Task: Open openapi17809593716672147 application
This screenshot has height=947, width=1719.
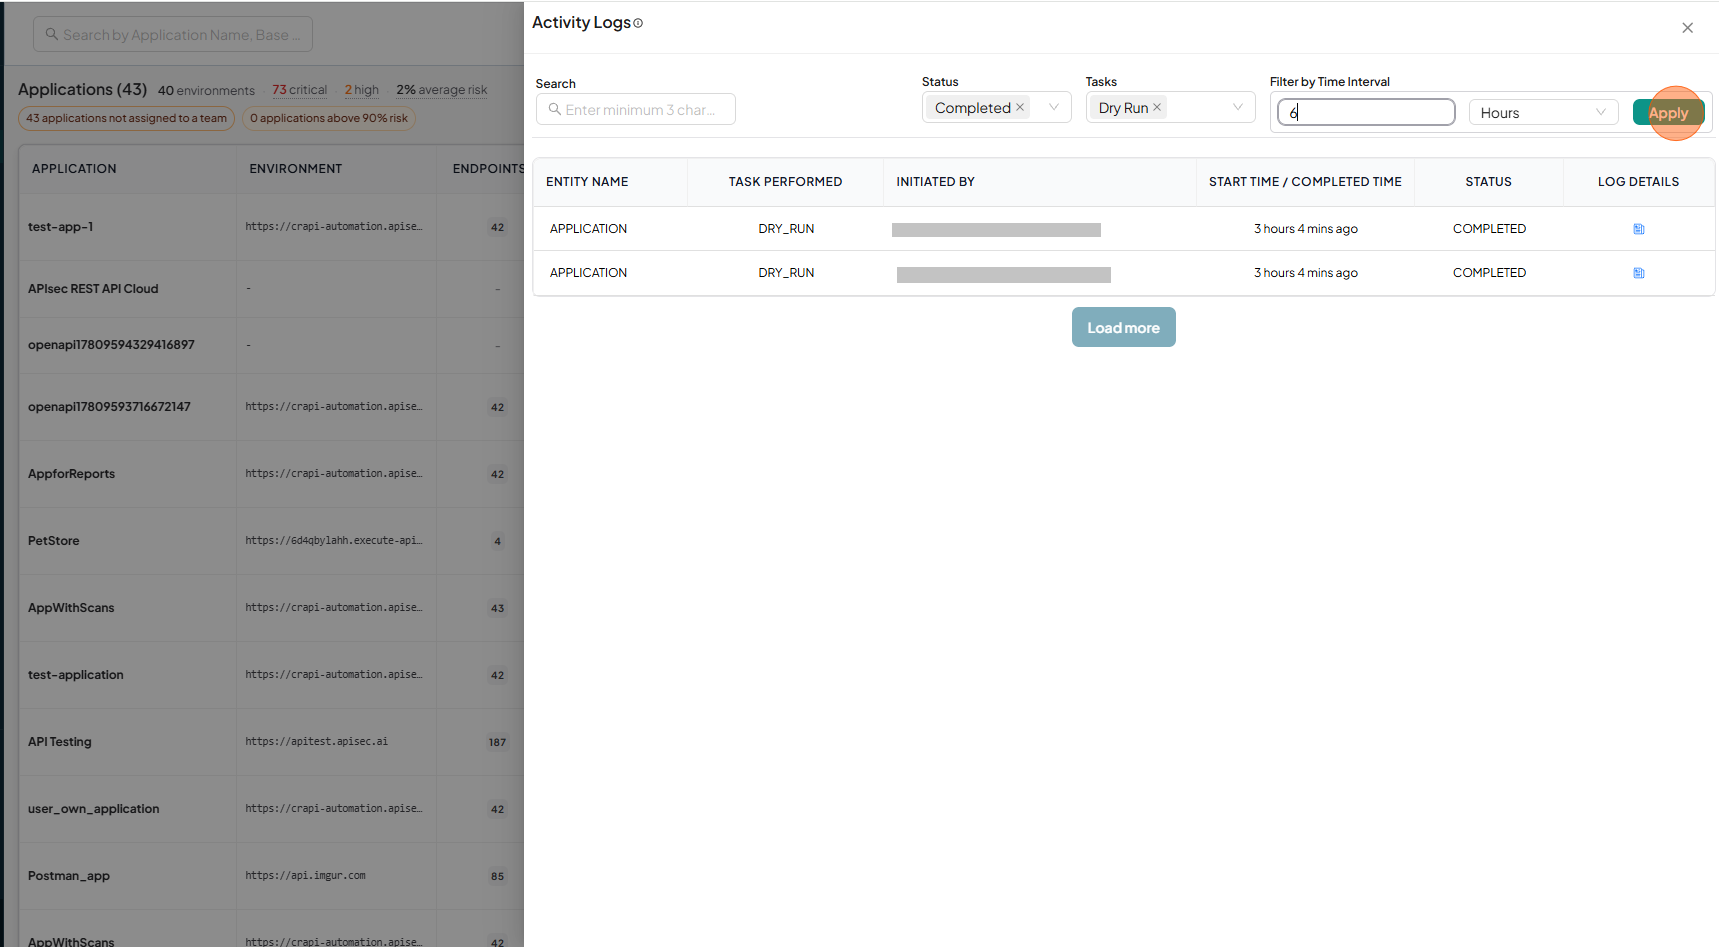Action: tap(109, 407)
